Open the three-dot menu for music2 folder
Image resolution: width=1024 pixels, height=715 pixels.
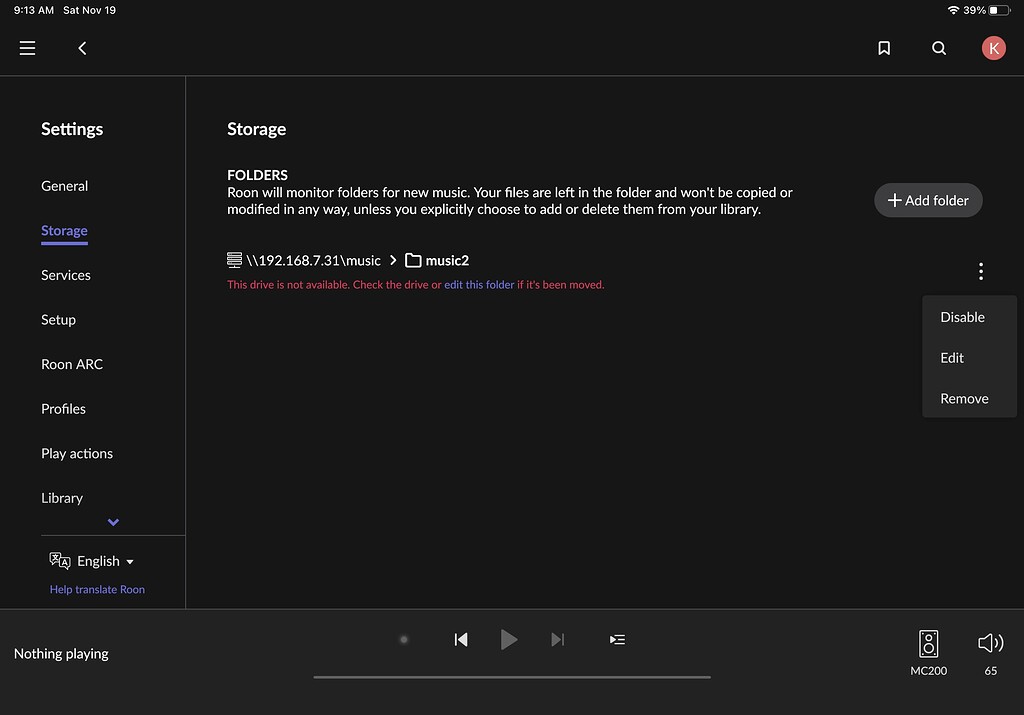pyautogui.click(x=981, y=271)
